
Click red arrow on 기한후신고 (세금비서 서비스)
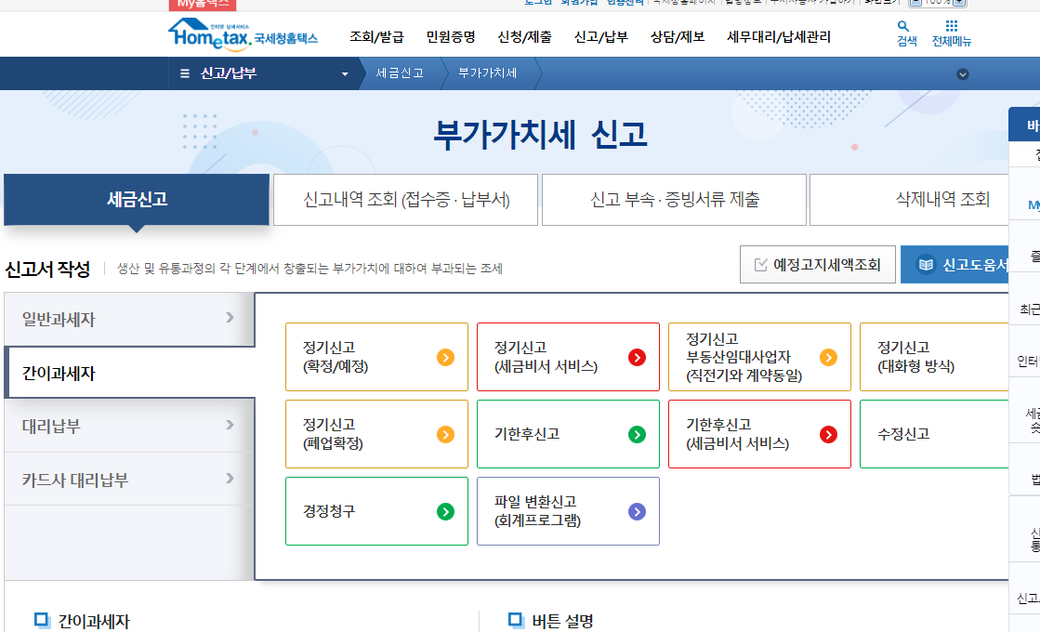(x=828, y=434)
